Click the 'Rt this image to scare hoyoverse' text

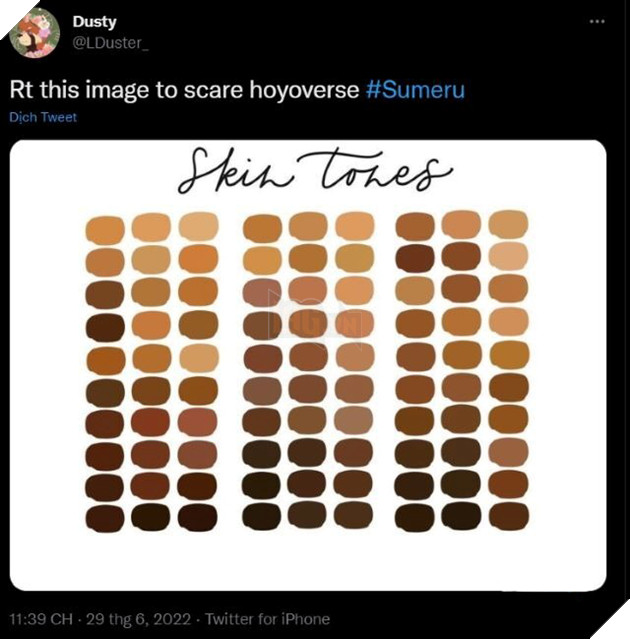183,89
